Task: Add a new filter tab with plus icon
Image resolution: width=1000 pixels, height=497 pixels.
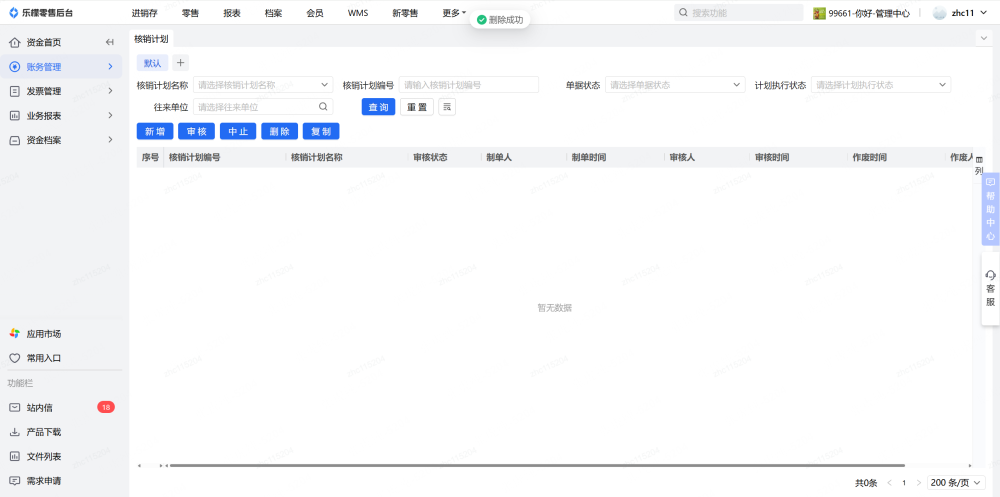Action: [180, 63]
